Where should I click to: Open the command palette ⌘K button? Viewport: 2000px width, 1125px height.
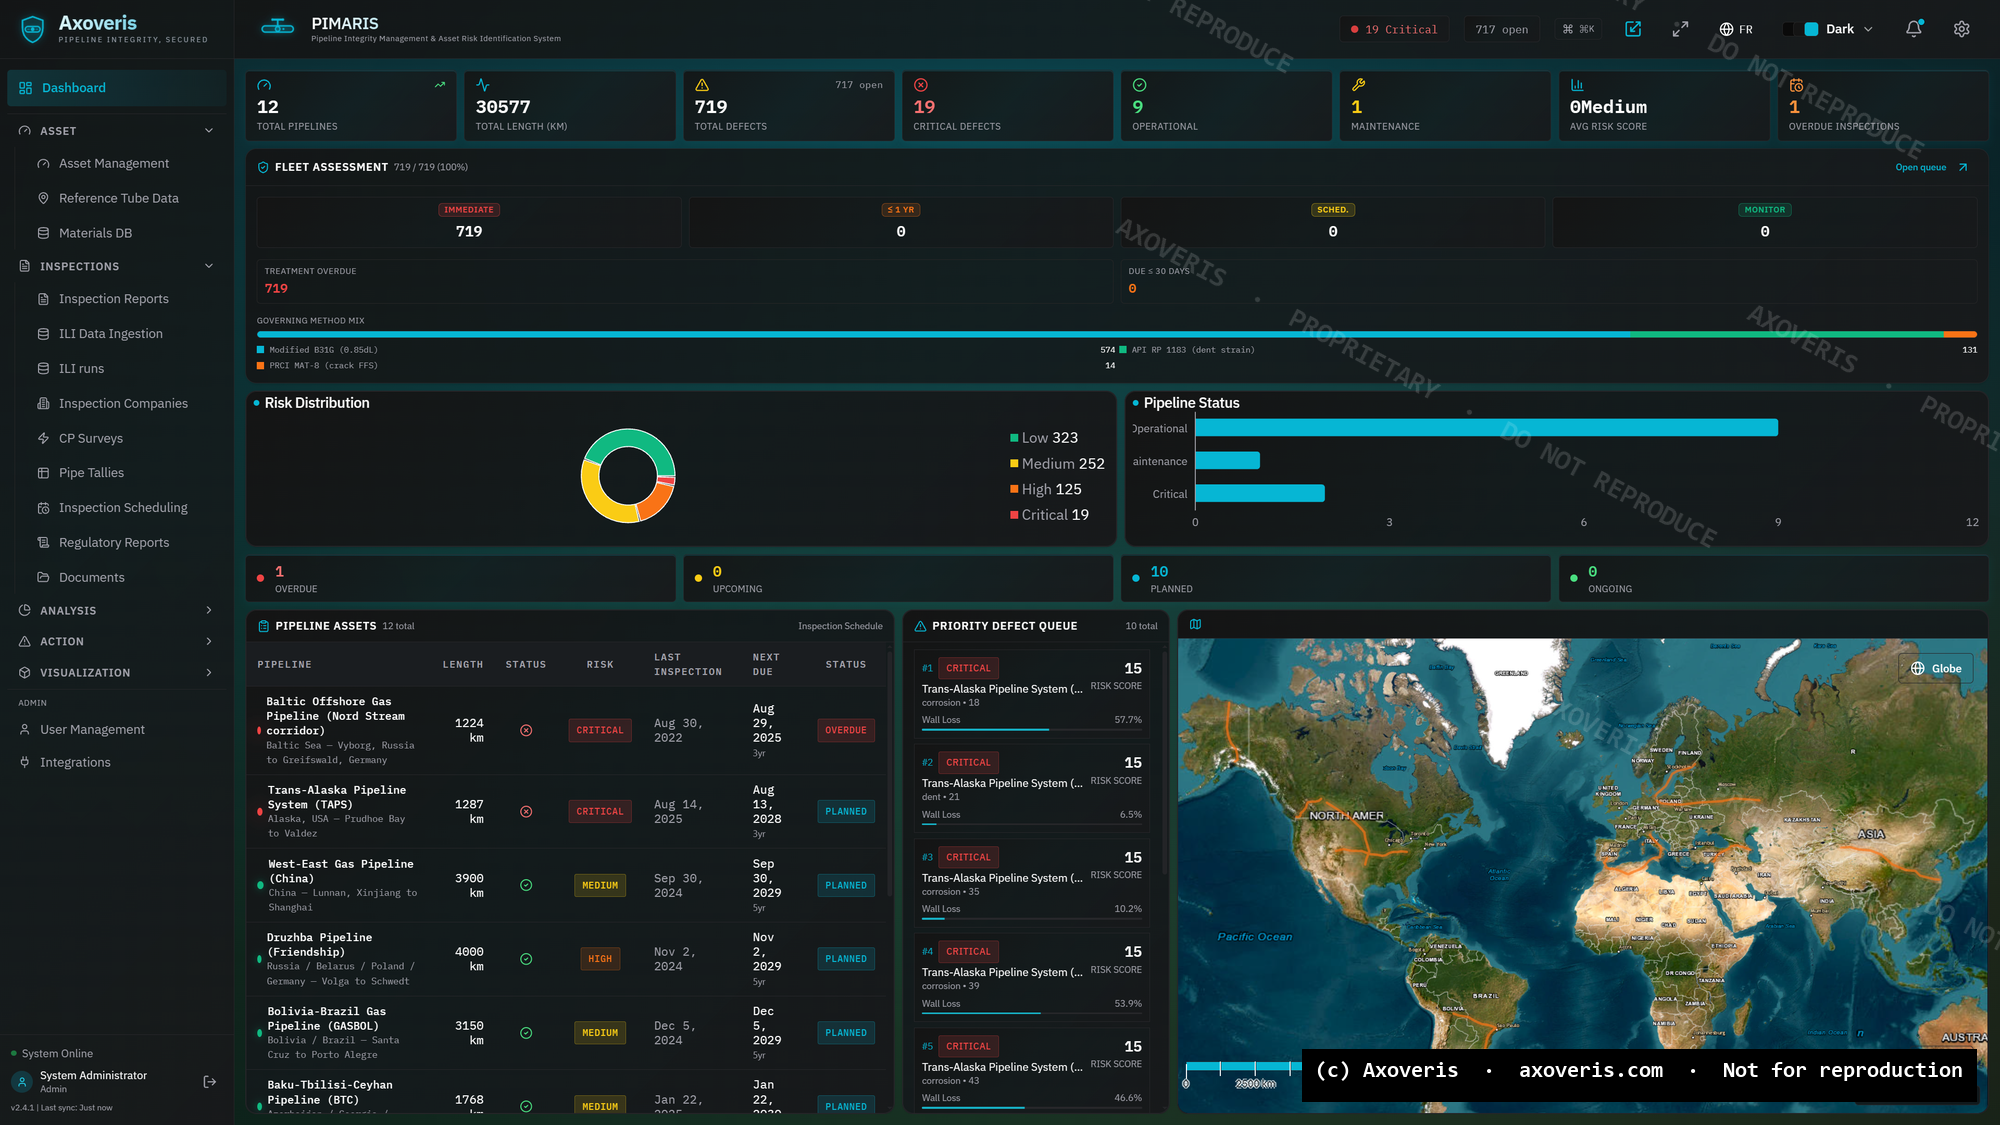tap(1578, 29)
